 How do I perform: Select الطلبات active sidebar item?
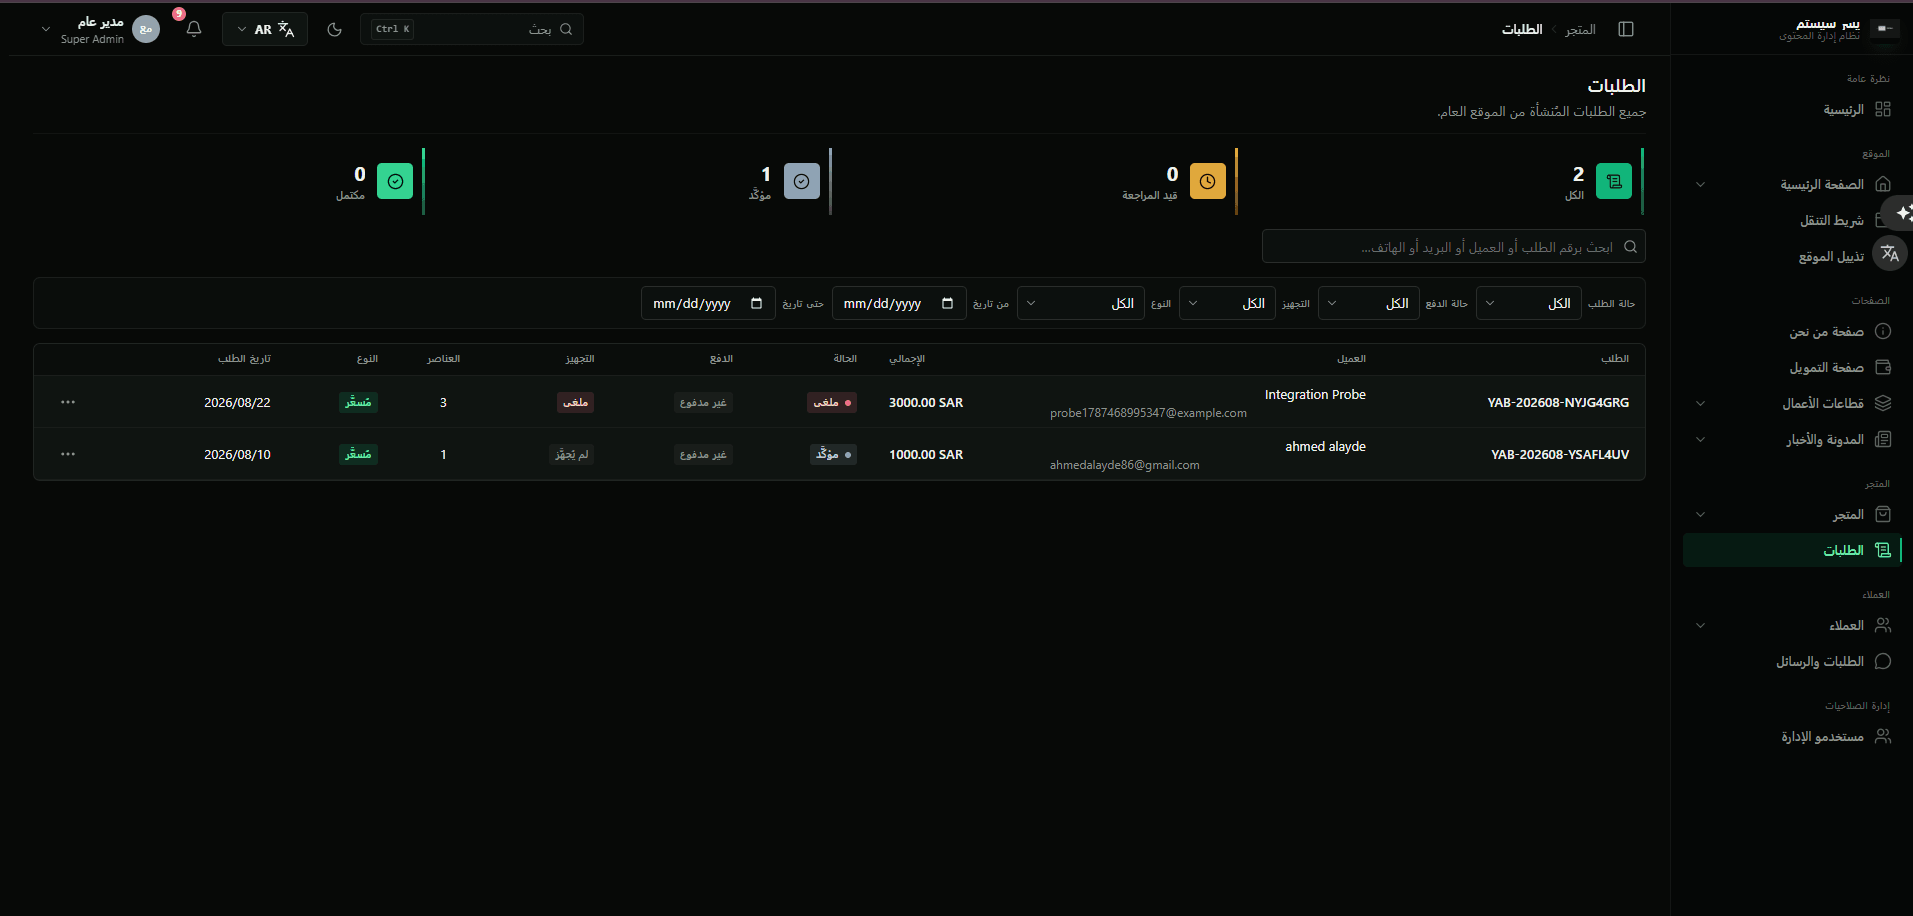tap(1794, 550)
